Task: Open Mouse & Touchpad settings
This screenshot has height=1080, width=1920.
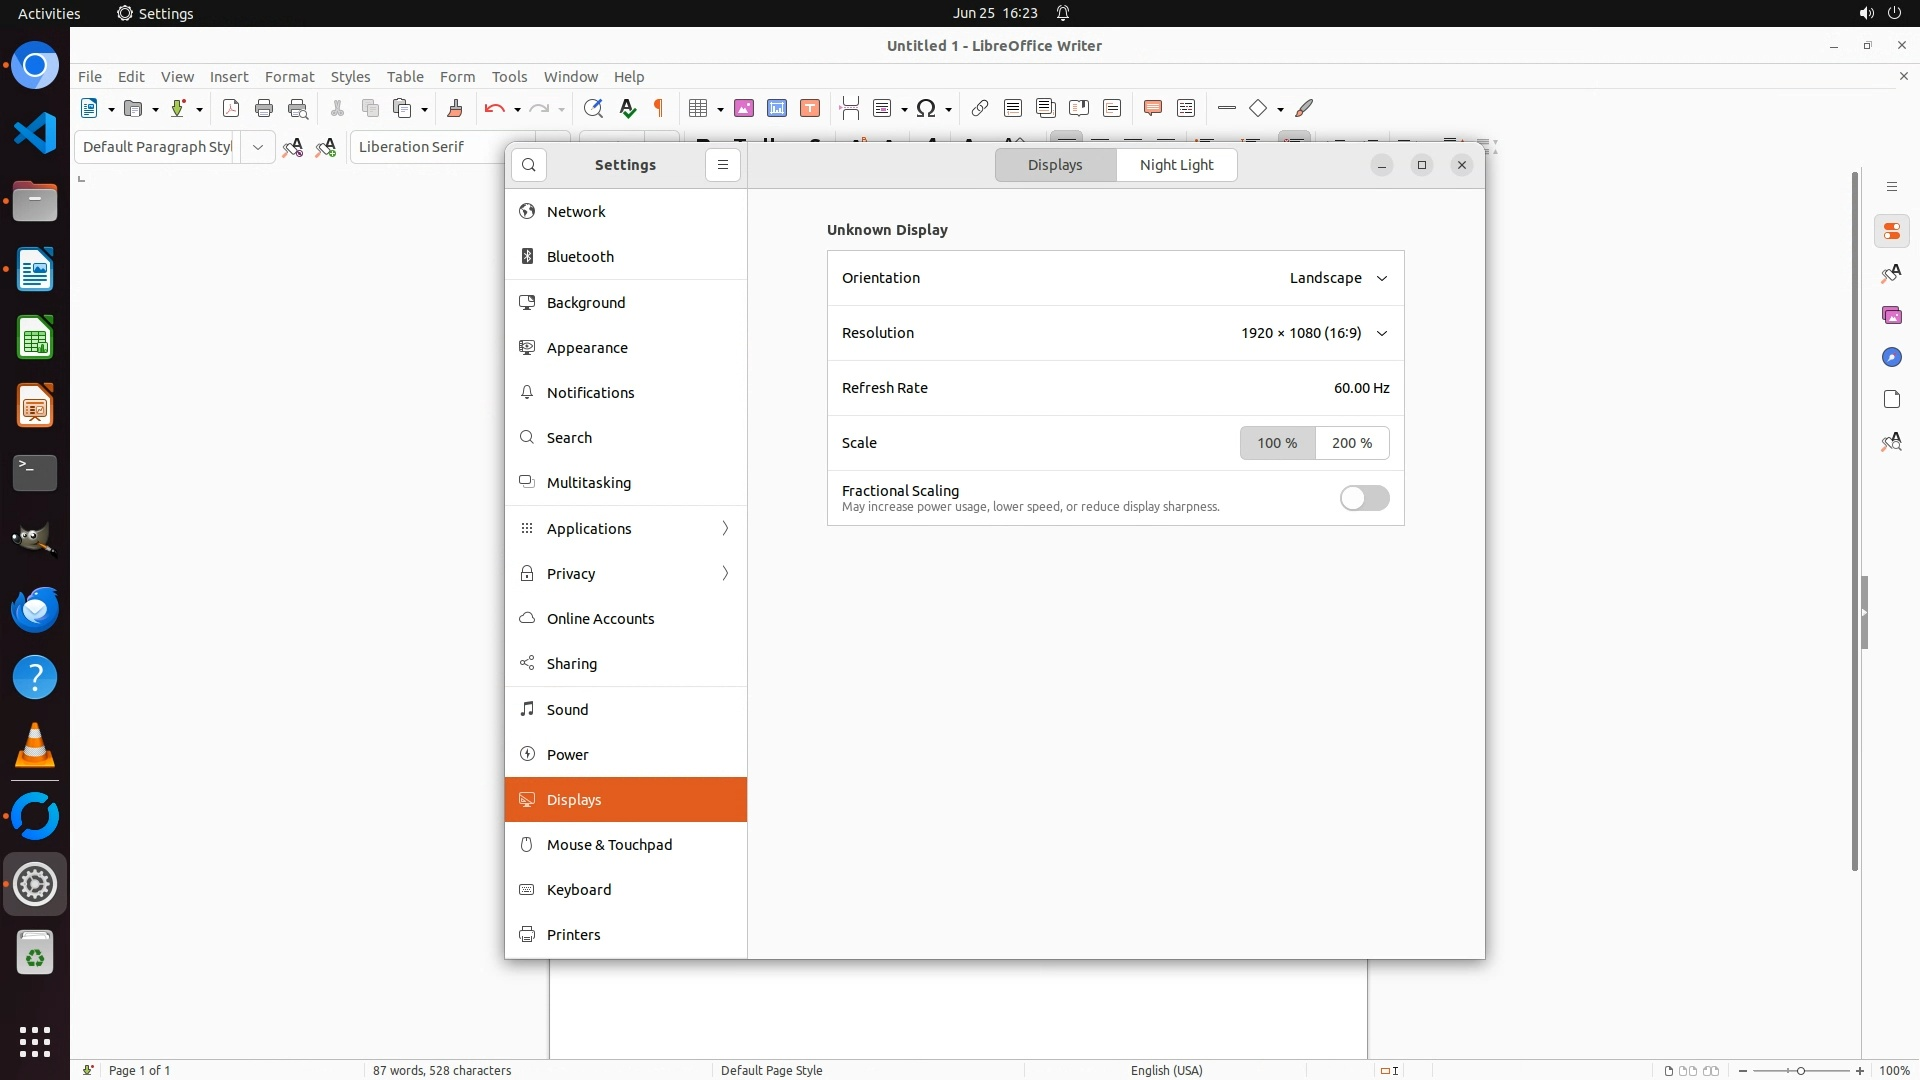Action: pos(609,845)
